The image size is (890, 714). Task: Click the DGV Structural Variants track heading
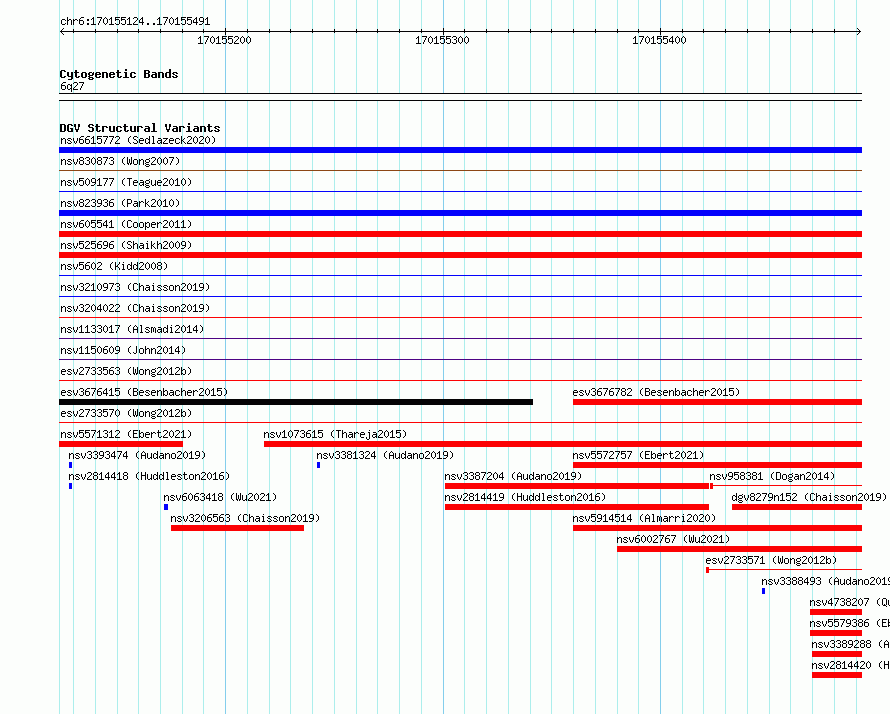[x=140, y=128]
